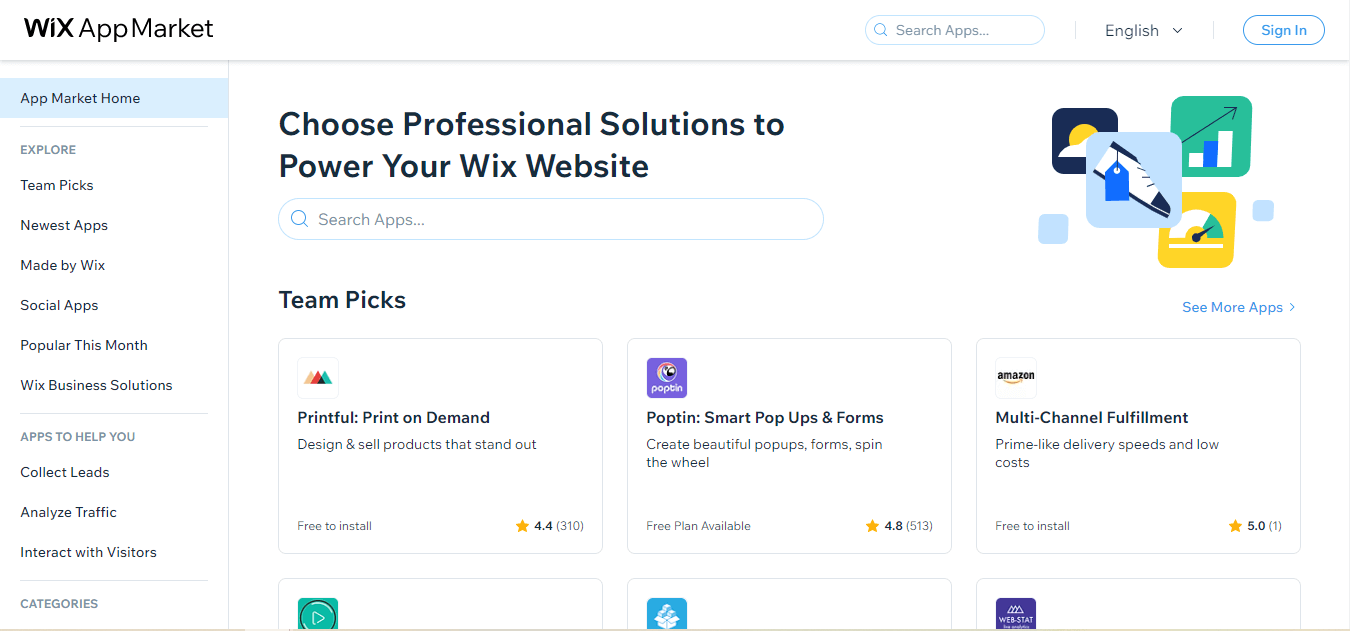Open Analyze Traffic apps

(x=69, y=512)
